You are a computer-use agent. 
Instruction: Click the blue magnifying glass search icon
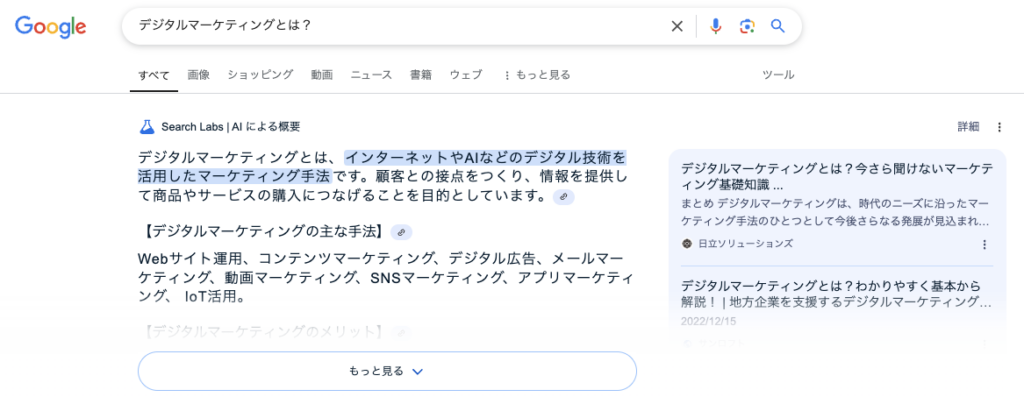click(x=777, y=26)
